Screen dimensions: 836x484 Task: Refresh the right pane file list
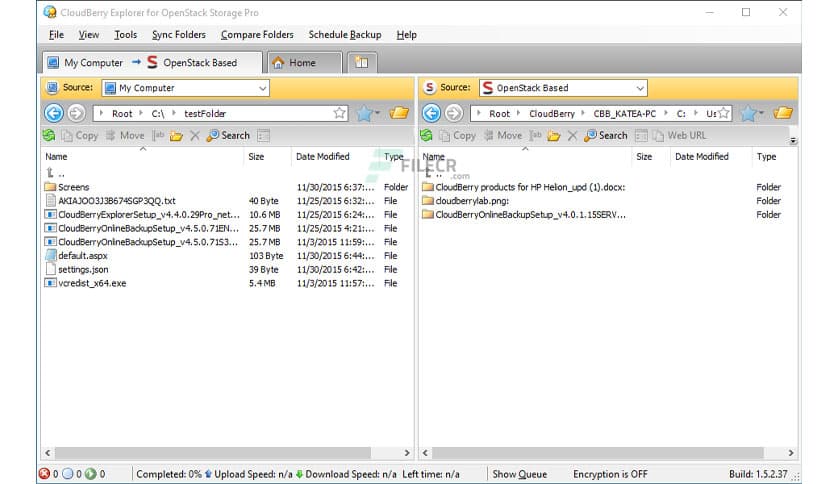click(x=426, y=135)
